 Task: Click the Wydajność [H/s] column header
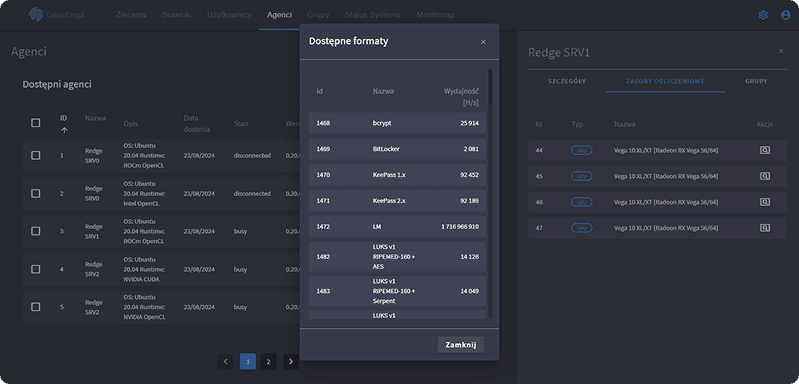[461, 97]
